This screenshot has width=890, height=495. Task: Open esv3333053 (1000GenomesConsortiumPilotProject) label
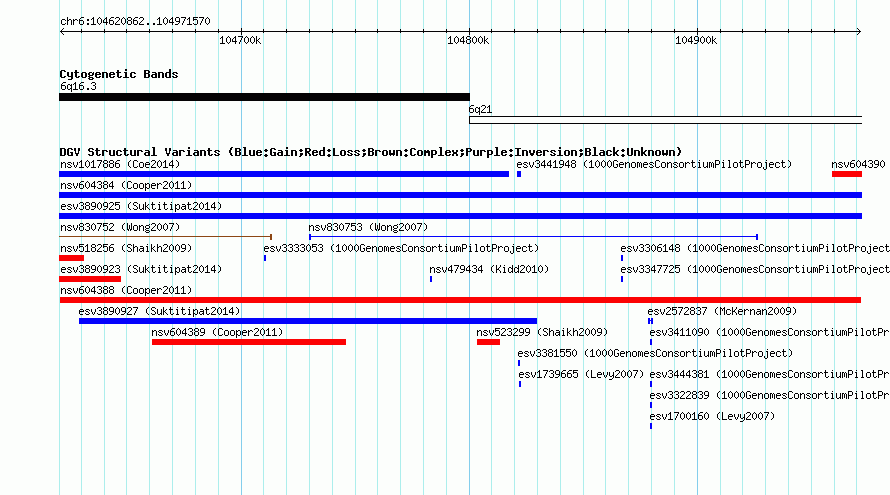[401, 248]
